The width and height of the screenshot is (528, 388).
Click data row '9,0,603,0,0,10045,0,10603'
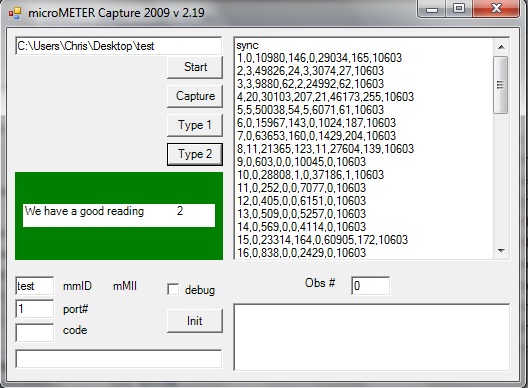(301, 162)
